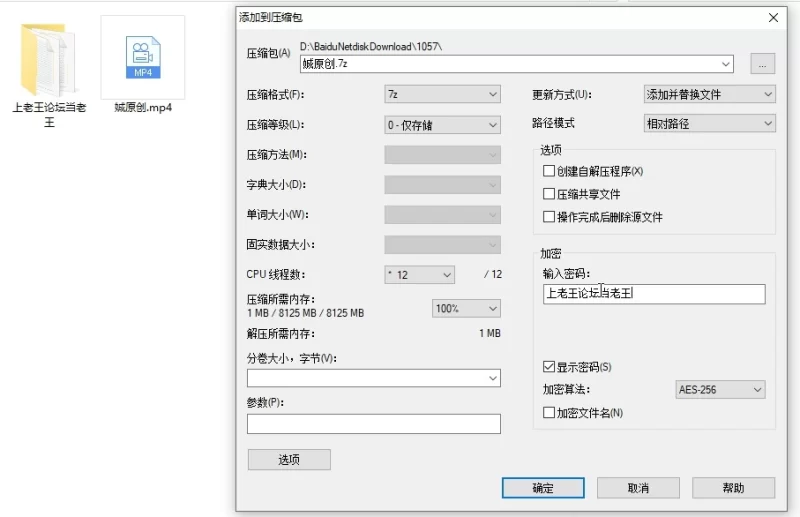Click the 添加到压缩包 dialog title
The height and width of the screenshot is (517, 800).
click(271, 17)
